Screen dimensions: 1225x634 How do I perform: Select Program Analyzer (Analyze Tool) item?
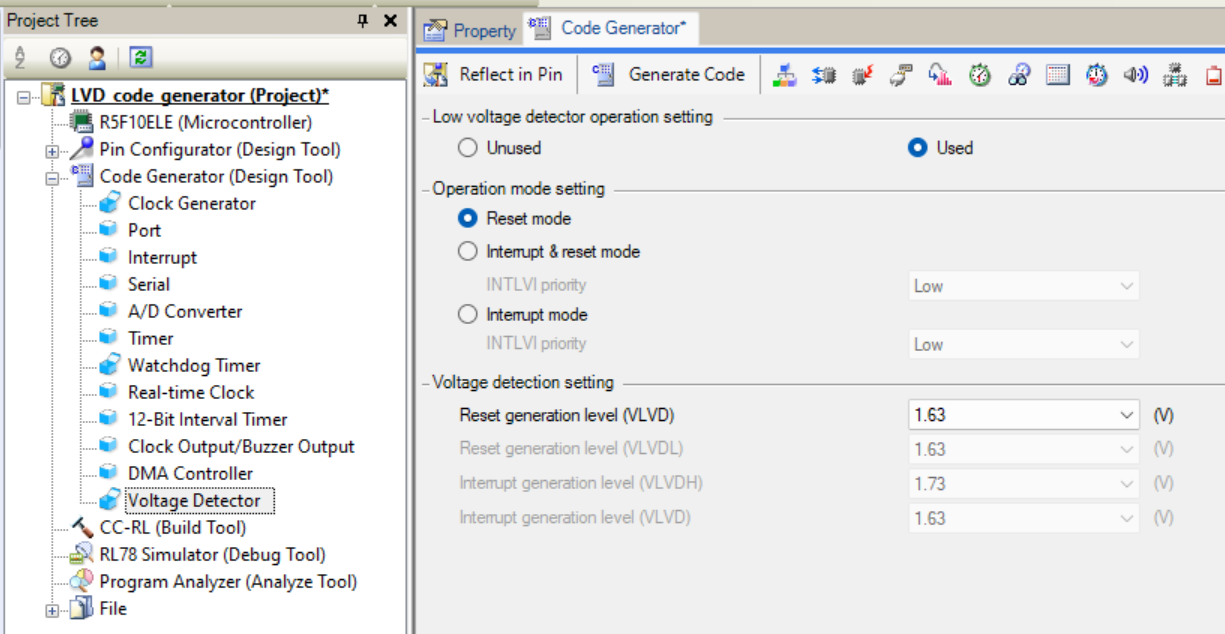tap(228, 582)
